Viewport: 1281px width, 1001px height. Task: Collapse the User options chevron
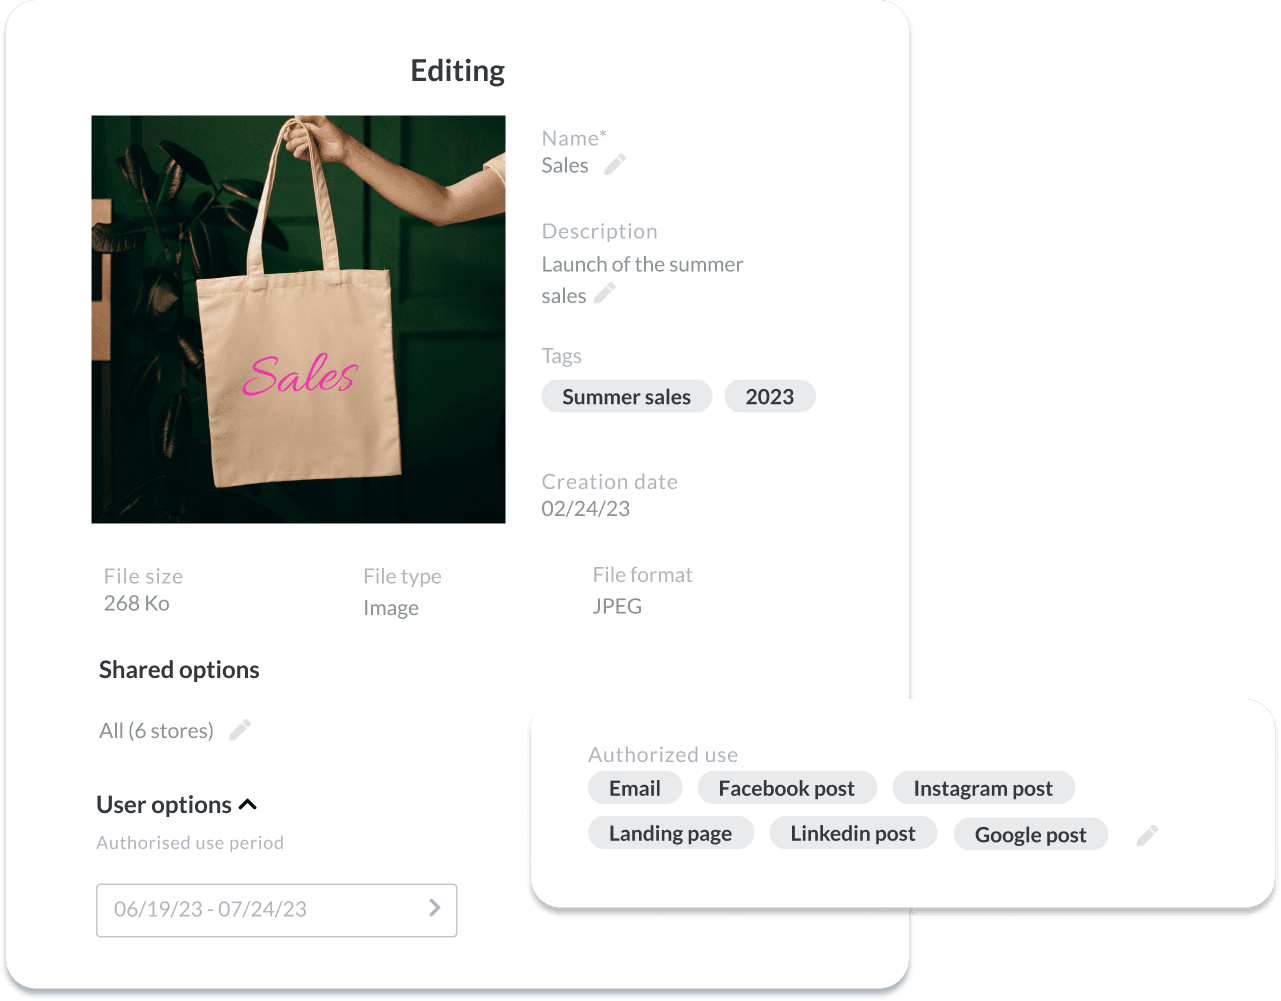(x=249, y=804)
